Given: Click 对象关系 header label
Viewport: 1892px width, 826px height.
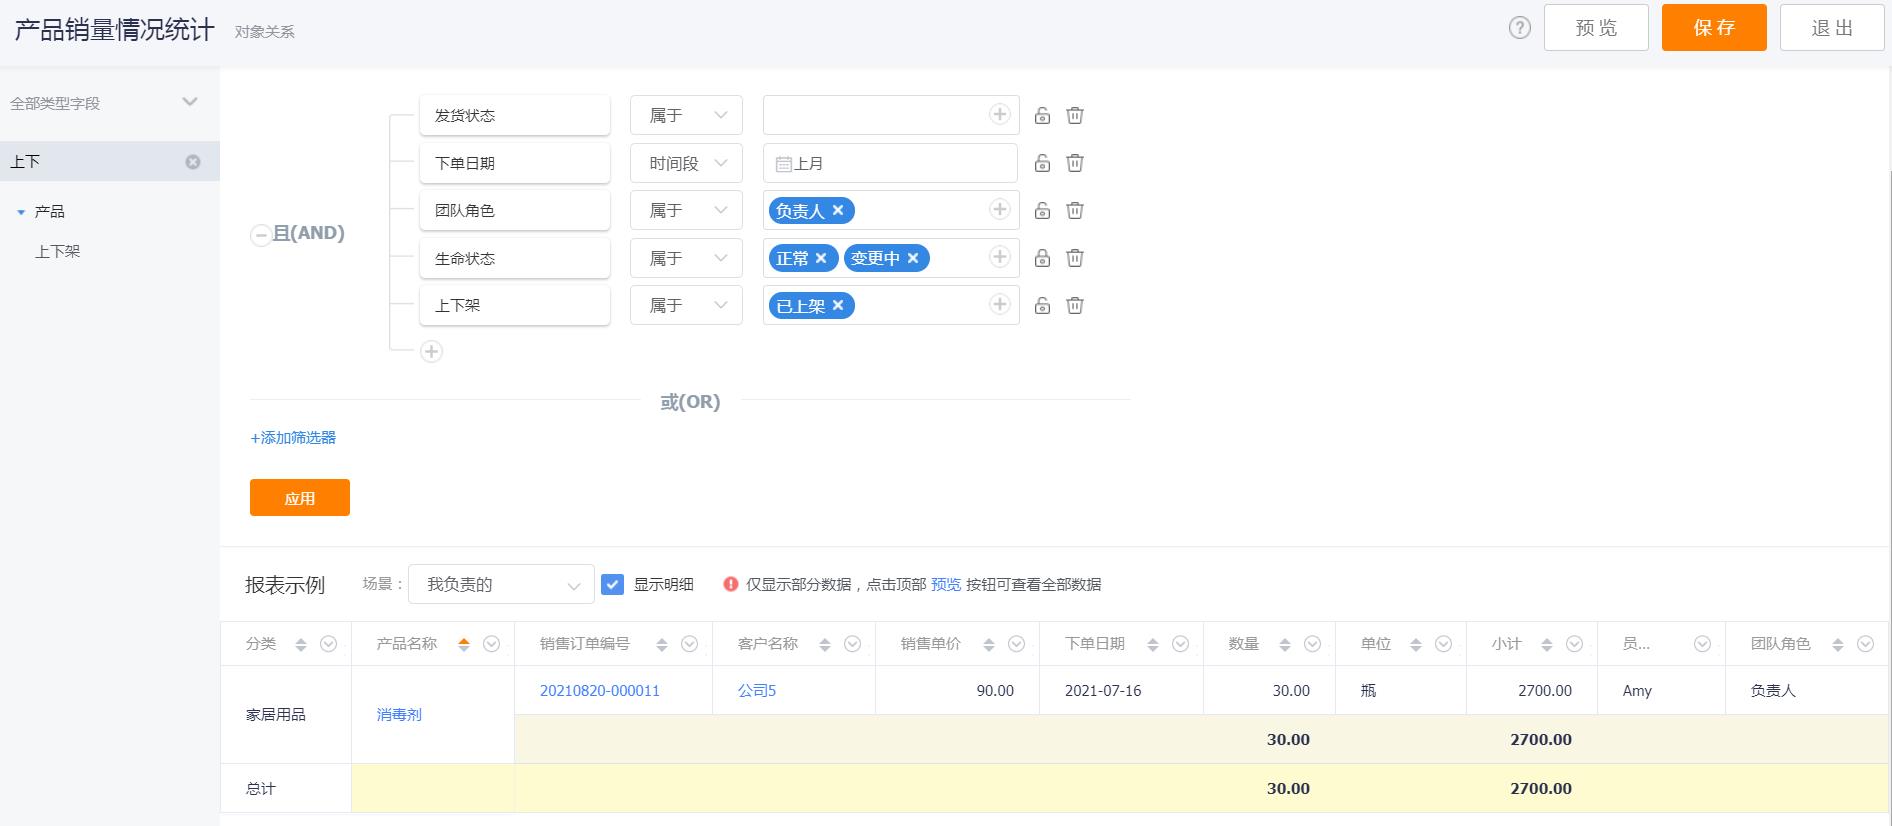Looking at the screenshot, I should pyautogui.click(x=265, y=32).
